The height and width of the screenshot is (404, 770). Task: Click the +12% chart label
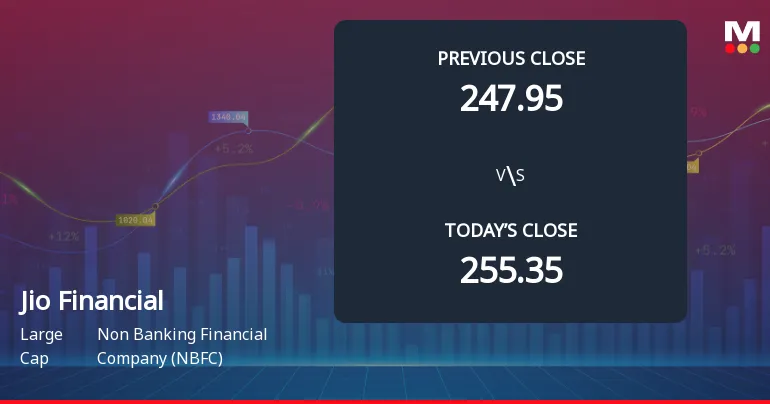pyautogui.click(x=63, y=237)
